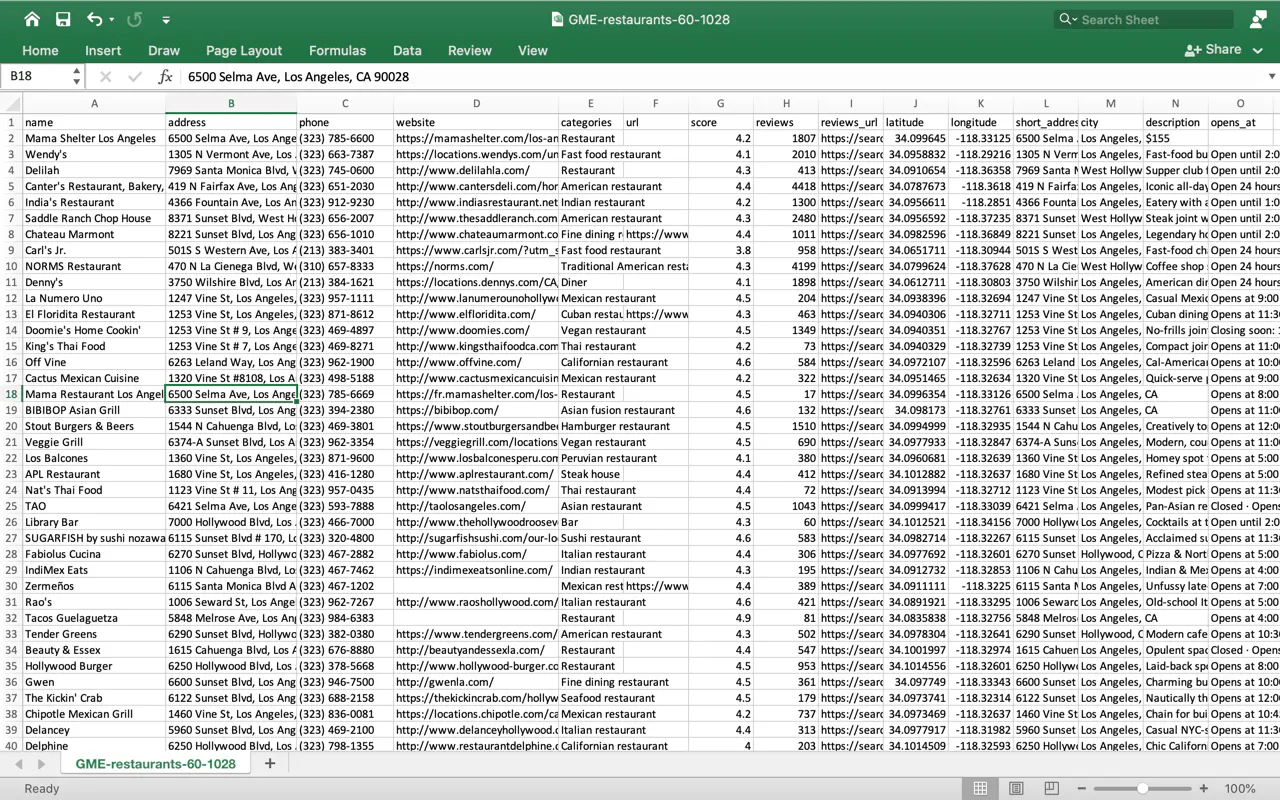Confirm entry with the checkmark icon
The height and width of the screenshot is (800, 1280).
tap(135, 76)
